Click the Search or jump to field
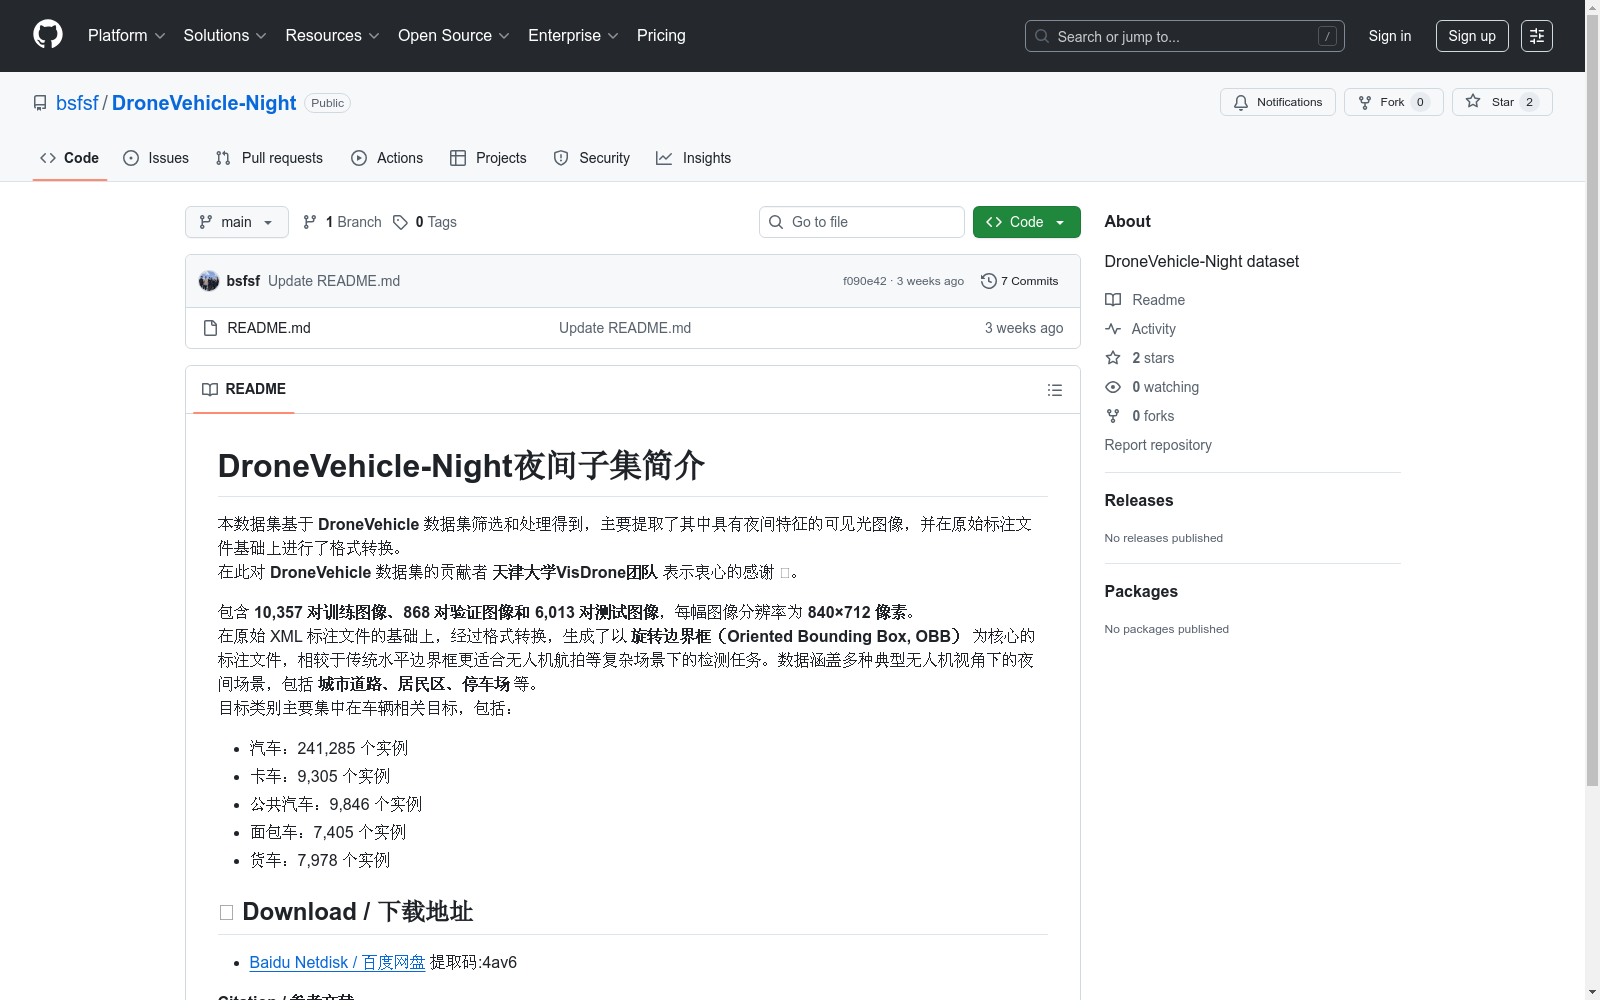This screenshot has height=1000, width=1600. 1185,36
